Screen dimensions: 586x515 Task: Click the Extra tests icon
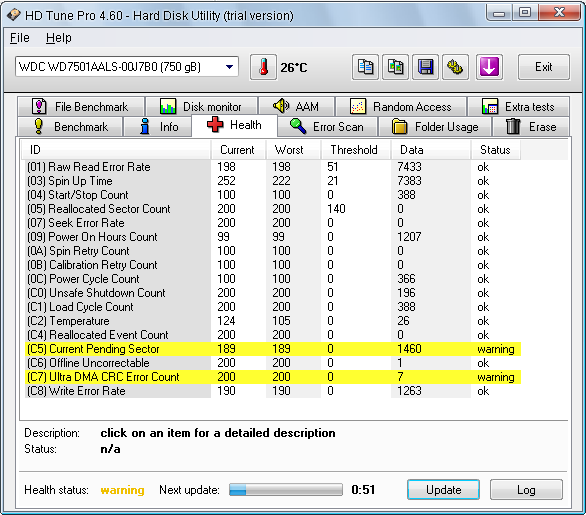point(490,107)
